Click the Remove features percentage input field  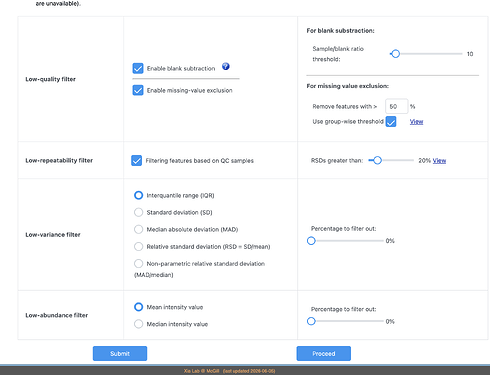click(x=396, y=106)
